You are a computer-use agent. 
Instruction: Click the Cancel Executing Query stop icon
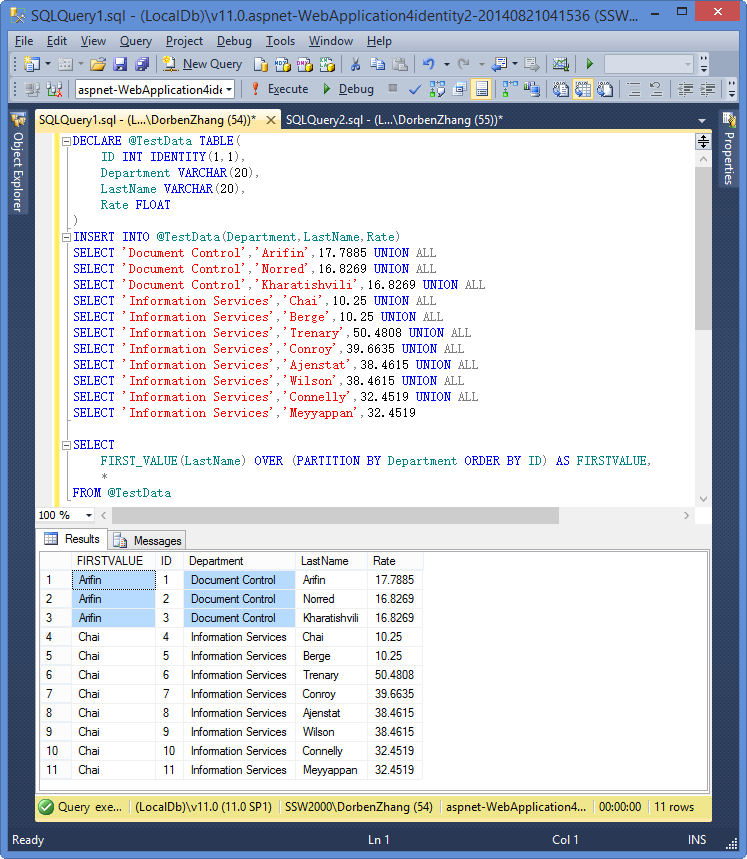[393, 89]
